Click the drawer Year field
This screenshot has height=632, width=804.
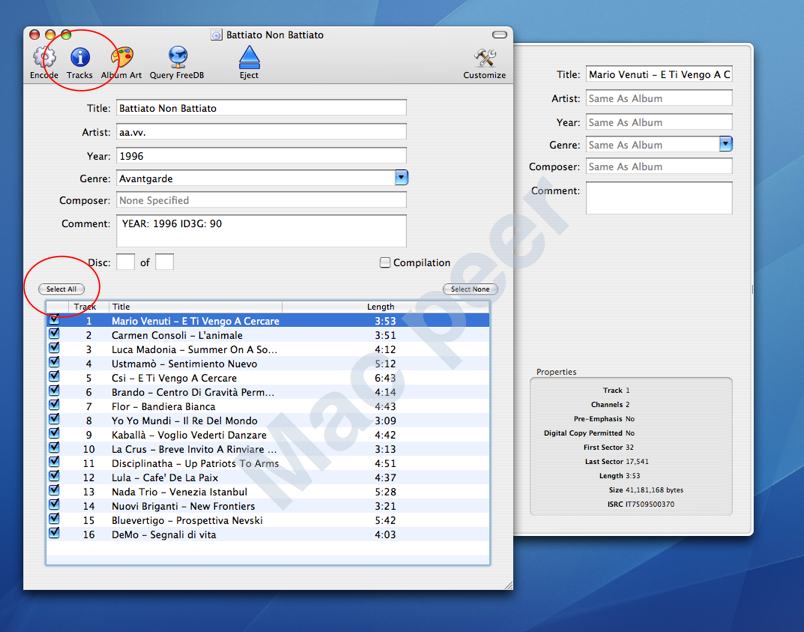[x=659, y=122]
